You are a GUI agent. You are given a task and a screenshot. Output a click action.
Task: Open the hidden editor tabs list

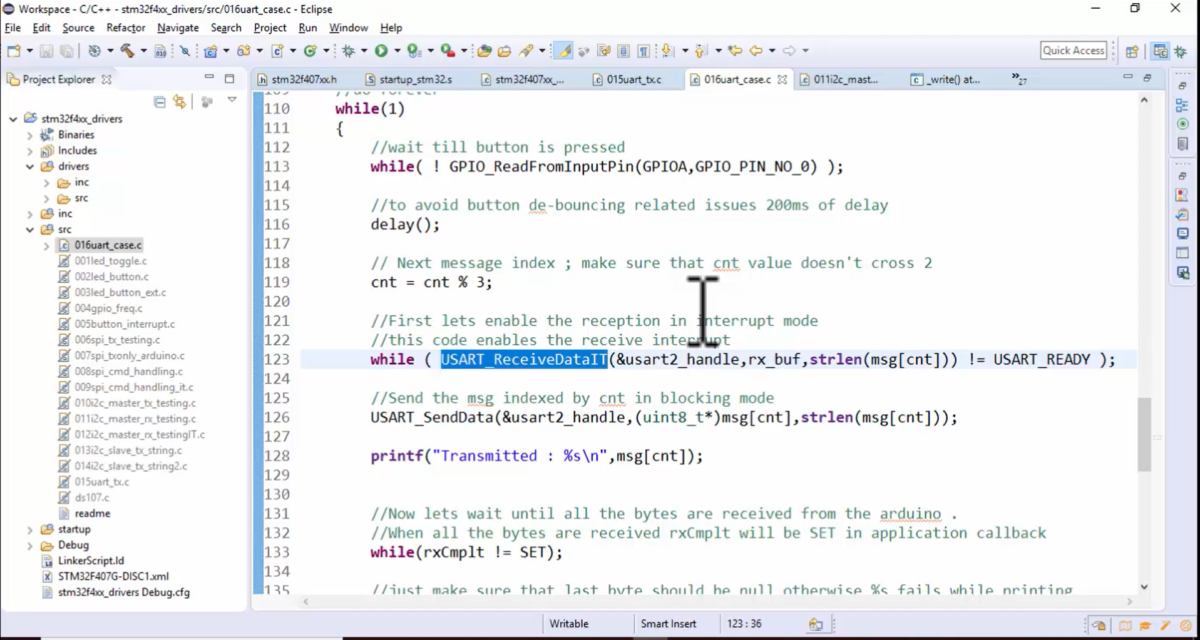coord(1019,79)
